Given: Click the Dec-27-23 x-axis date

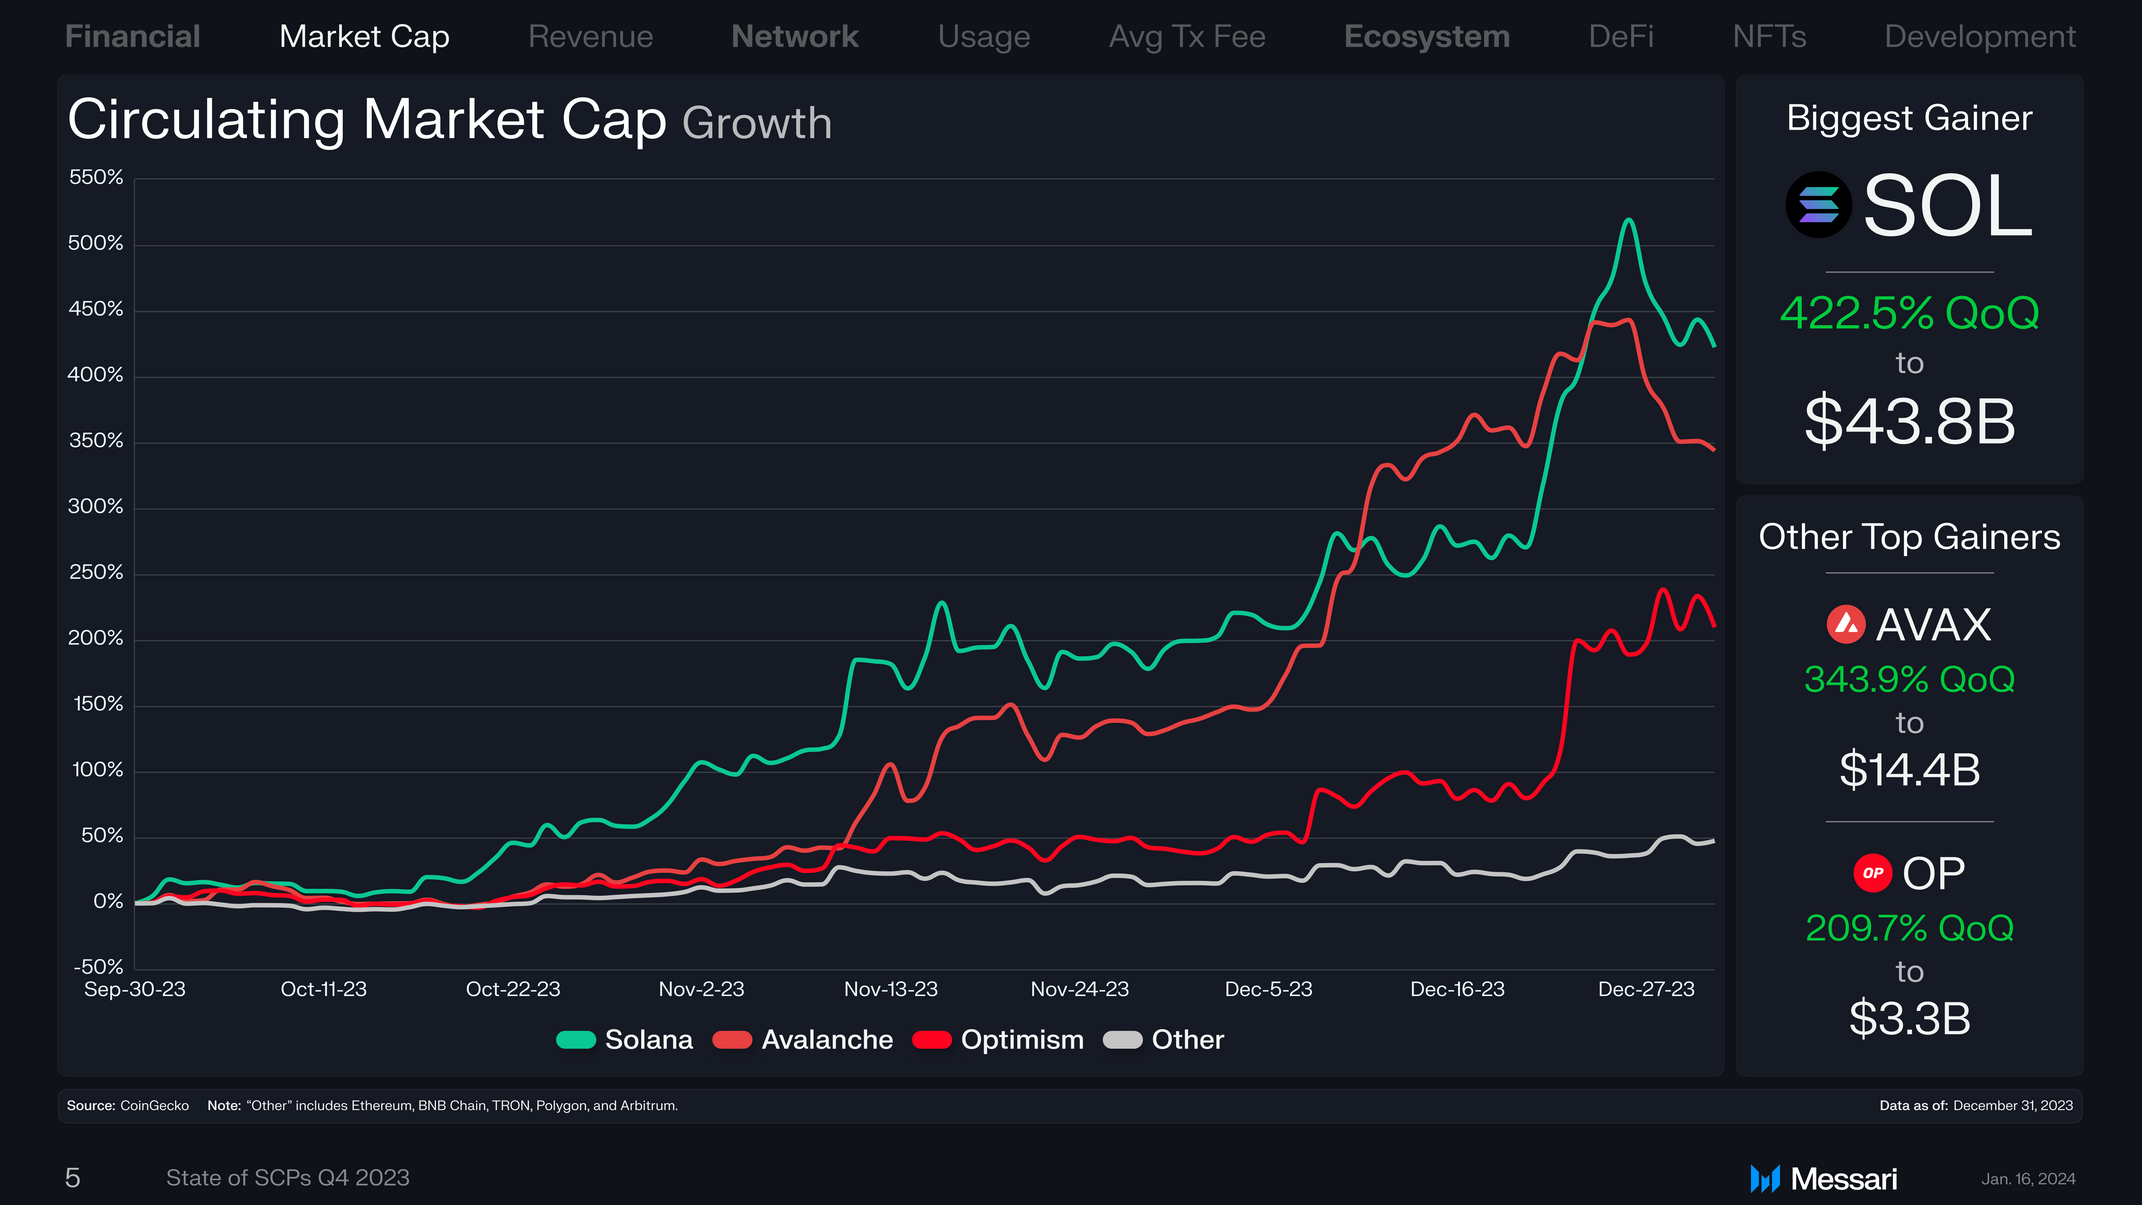Looking at the screenshot, I should 1647,990.
